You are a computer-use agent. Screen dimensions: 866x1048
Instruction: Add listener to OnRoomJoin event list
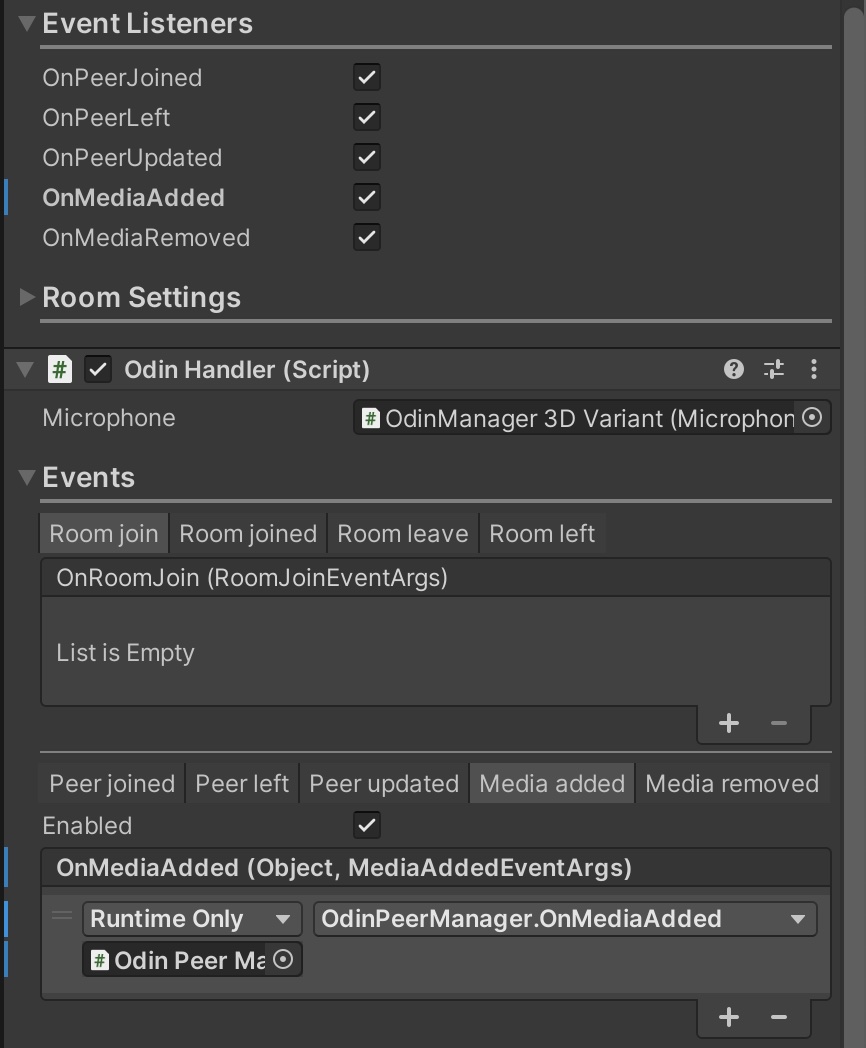coord(728,723)
